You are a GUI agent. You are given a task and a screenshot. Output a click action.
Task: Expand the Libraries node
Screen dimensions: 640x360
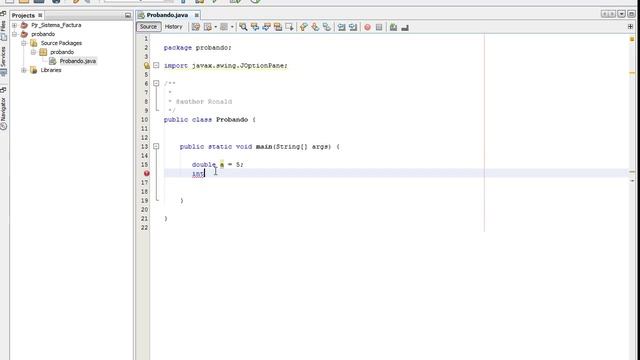pos(24,70)
